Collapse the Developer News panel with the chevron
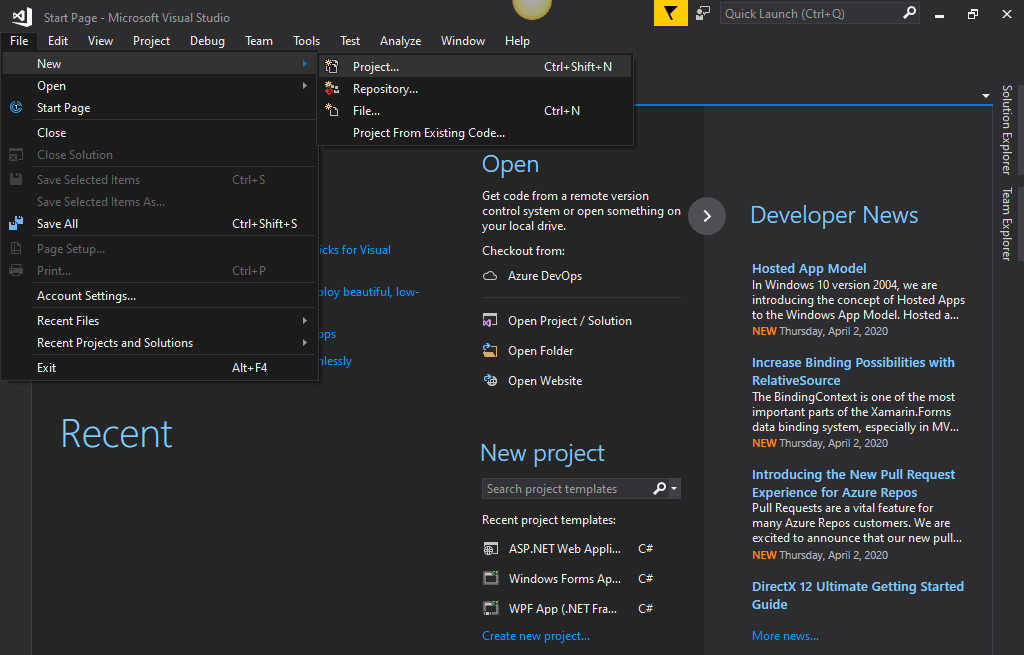The width and height of the screenshot is (1024, 655). [707, 216]
